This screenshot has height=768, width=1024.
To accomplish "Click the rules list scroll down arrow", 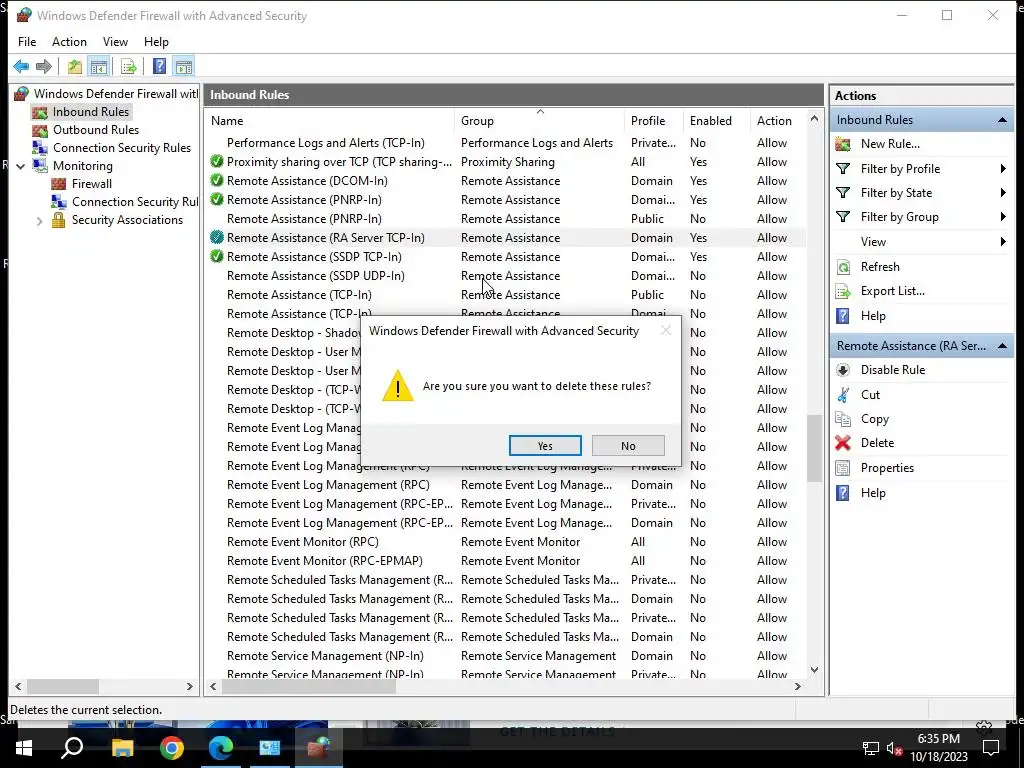I will tap(814, 669).
